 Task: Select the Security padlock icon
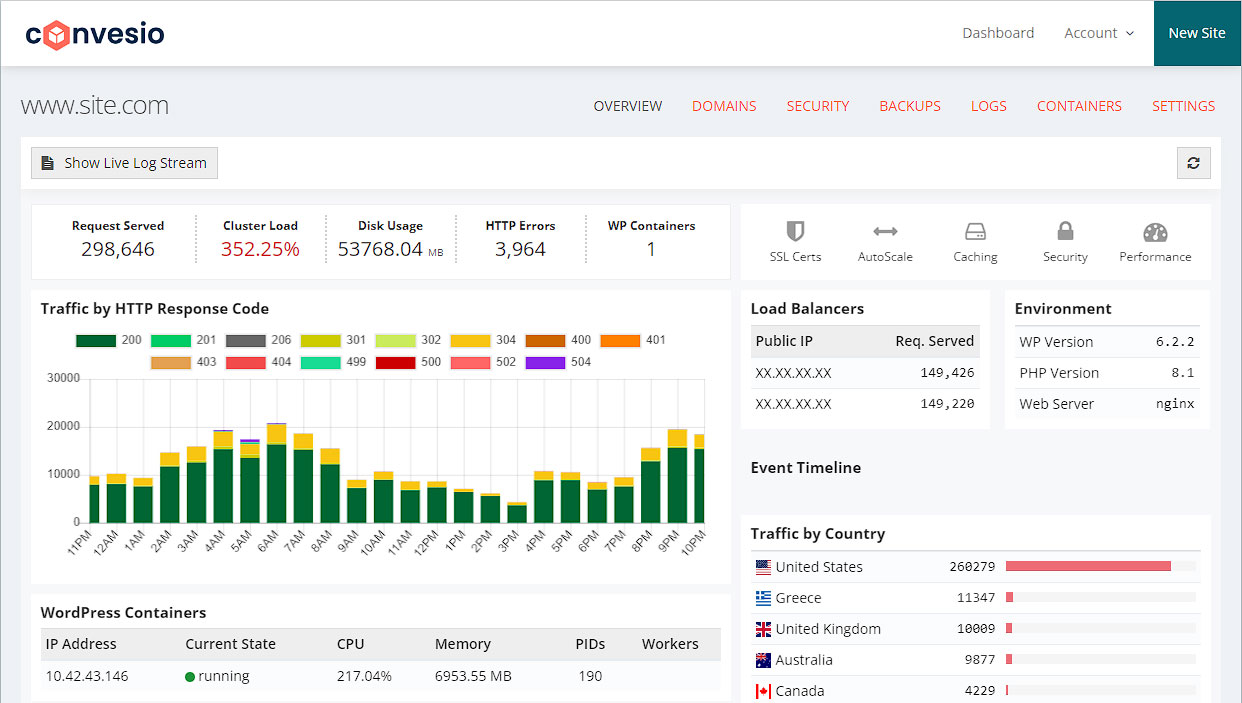pyautogui.click(x=1065, y=232)
